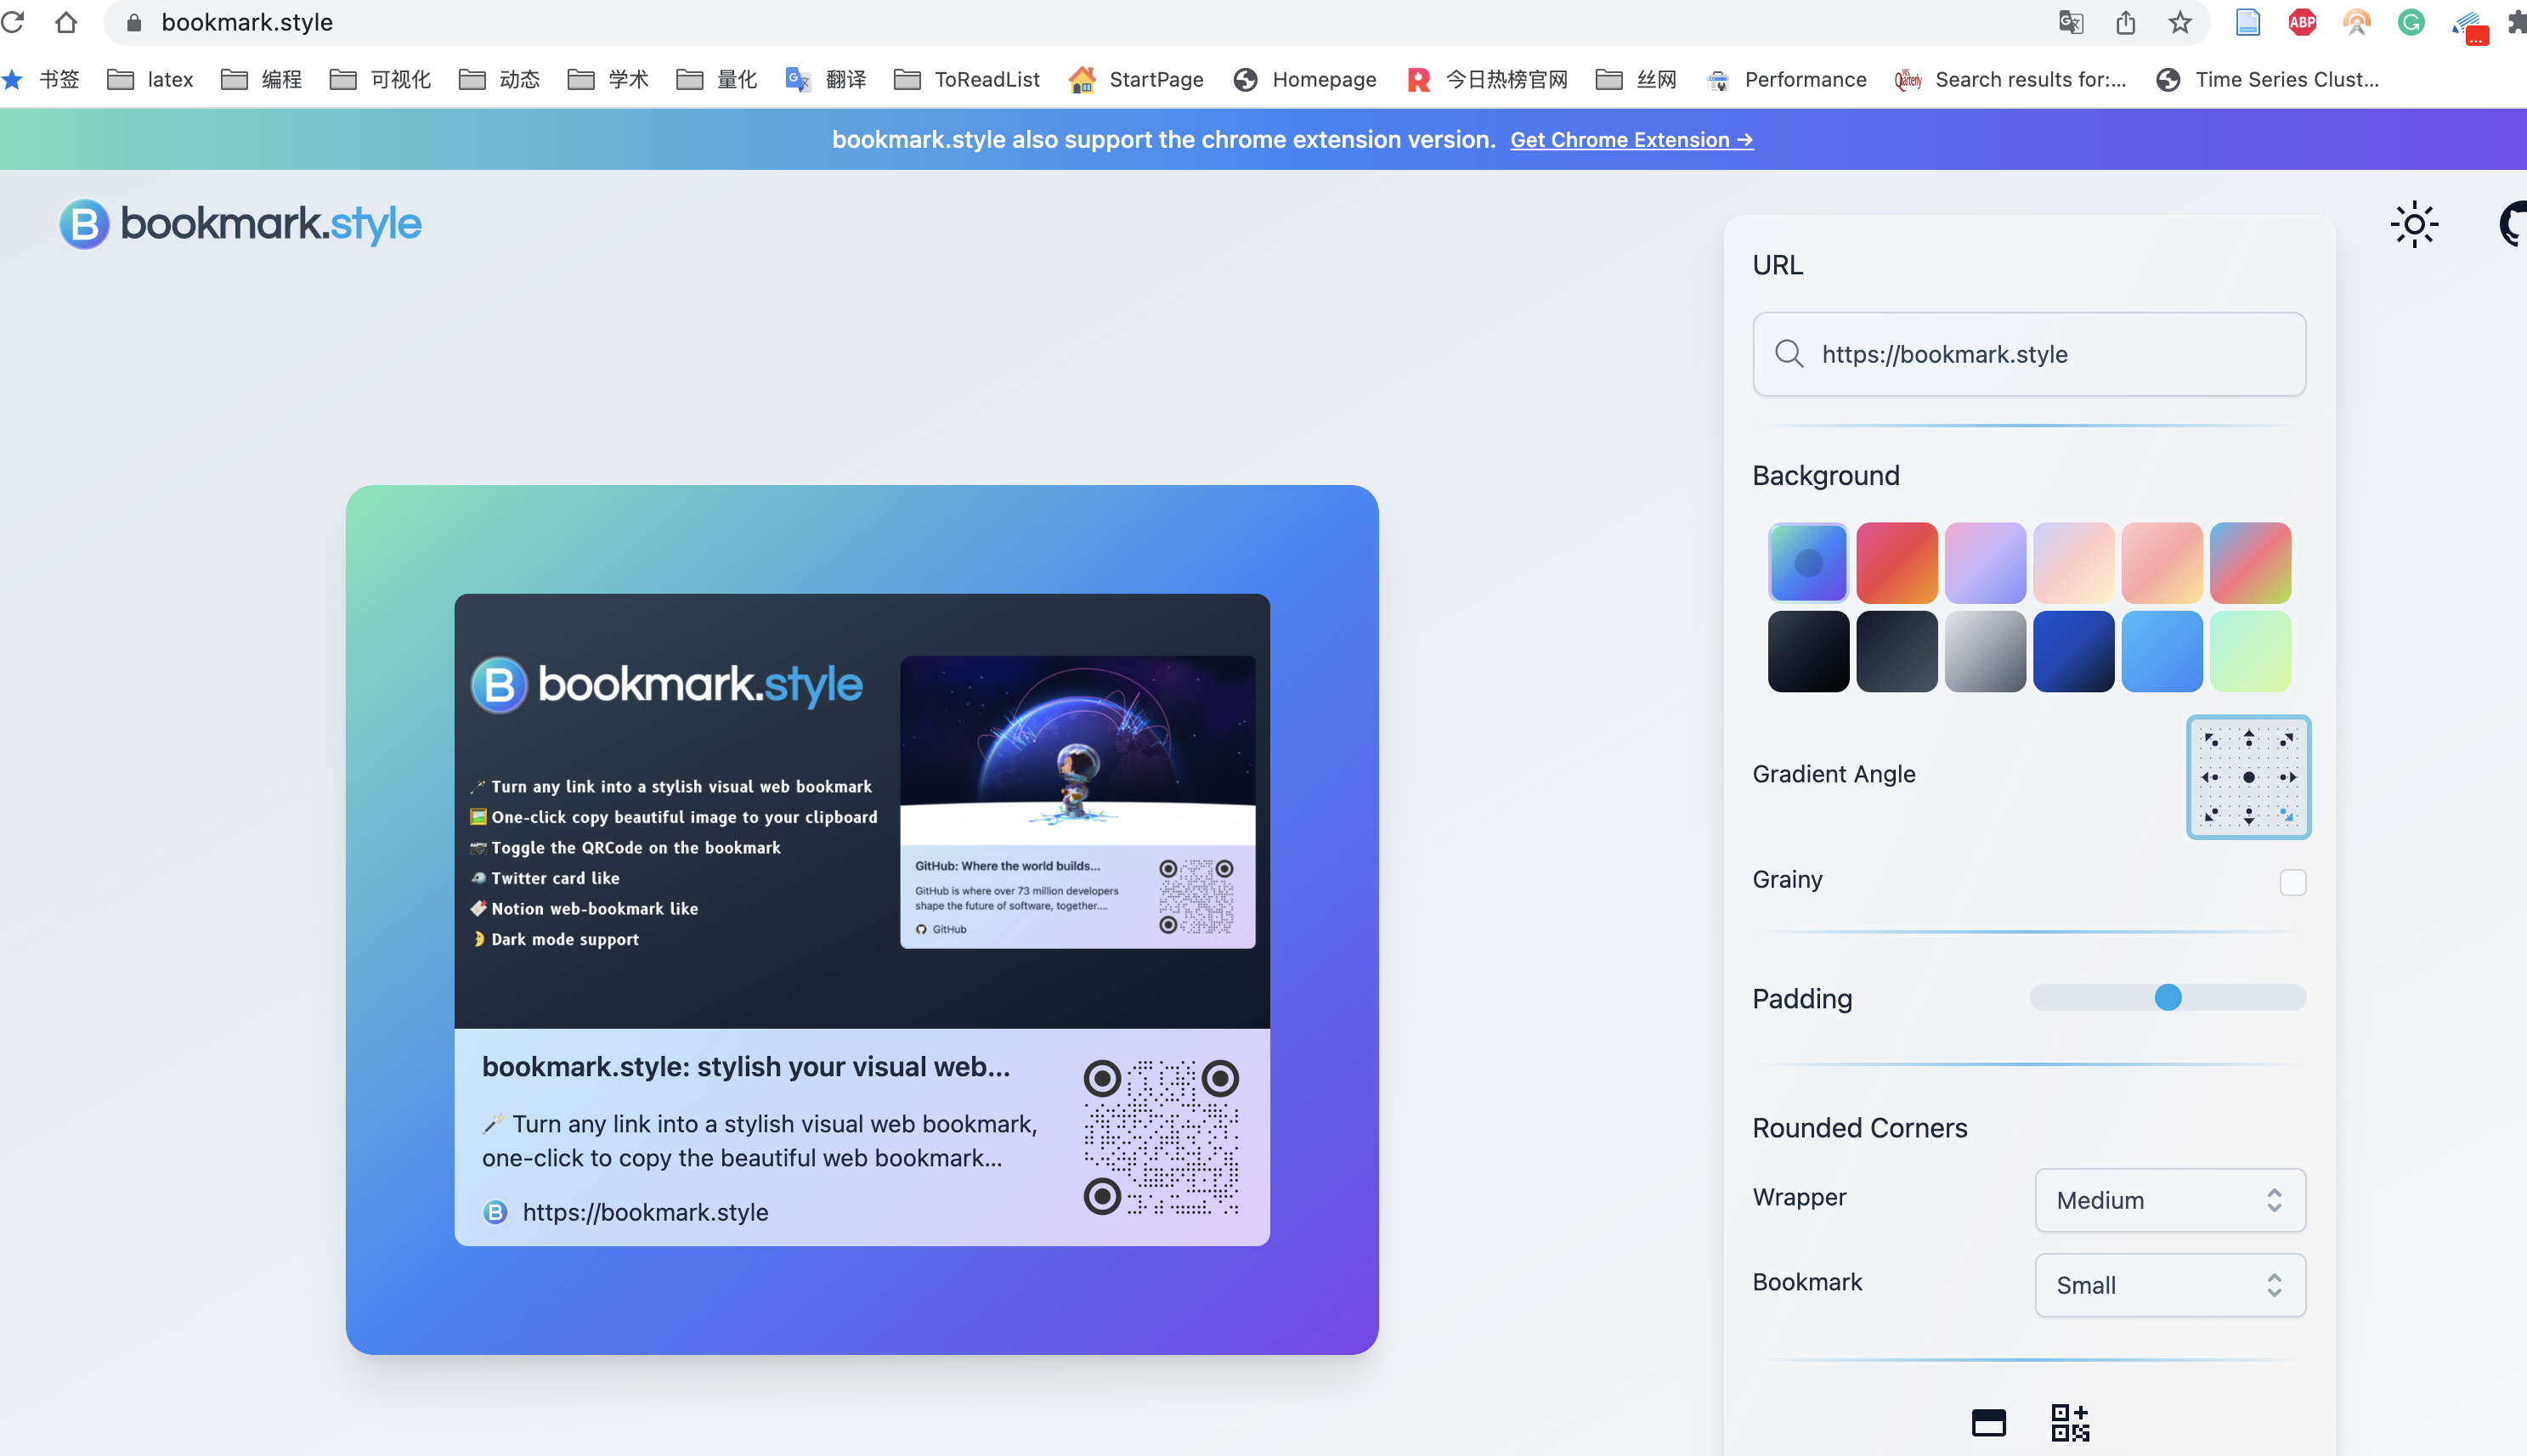This screenshot has width=2527, height=1456.
Task: Choose the light lavender-peach gradient swatch
Action: click(2073, 562)
